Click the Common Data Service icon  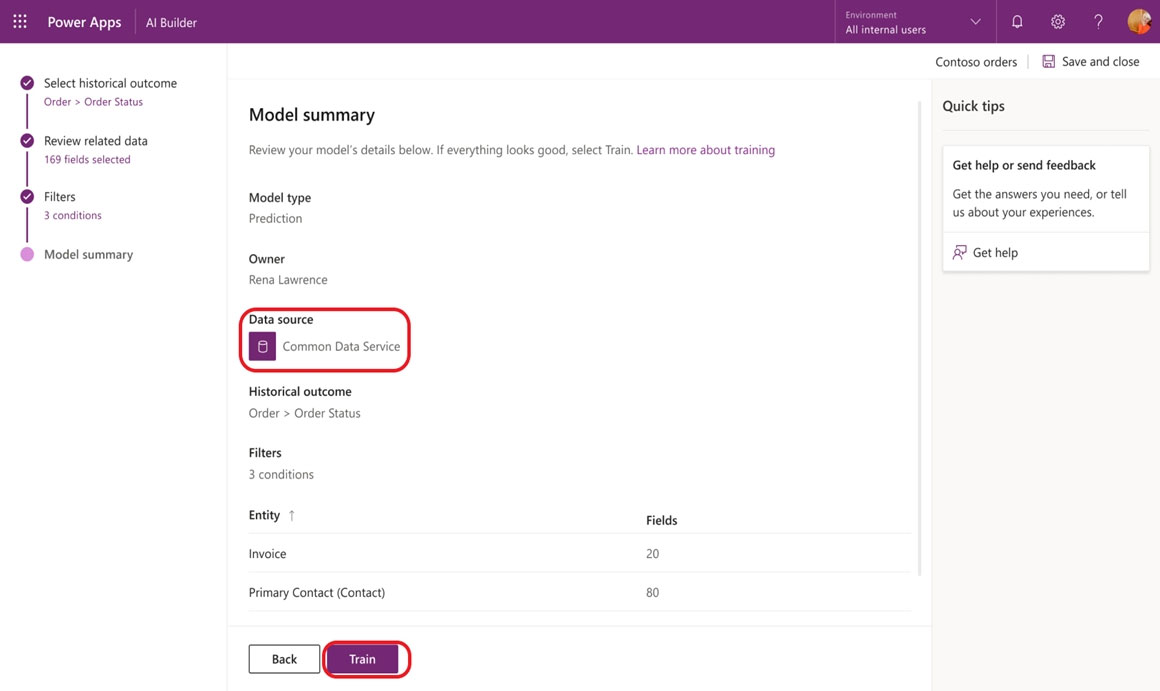point(262,346)
